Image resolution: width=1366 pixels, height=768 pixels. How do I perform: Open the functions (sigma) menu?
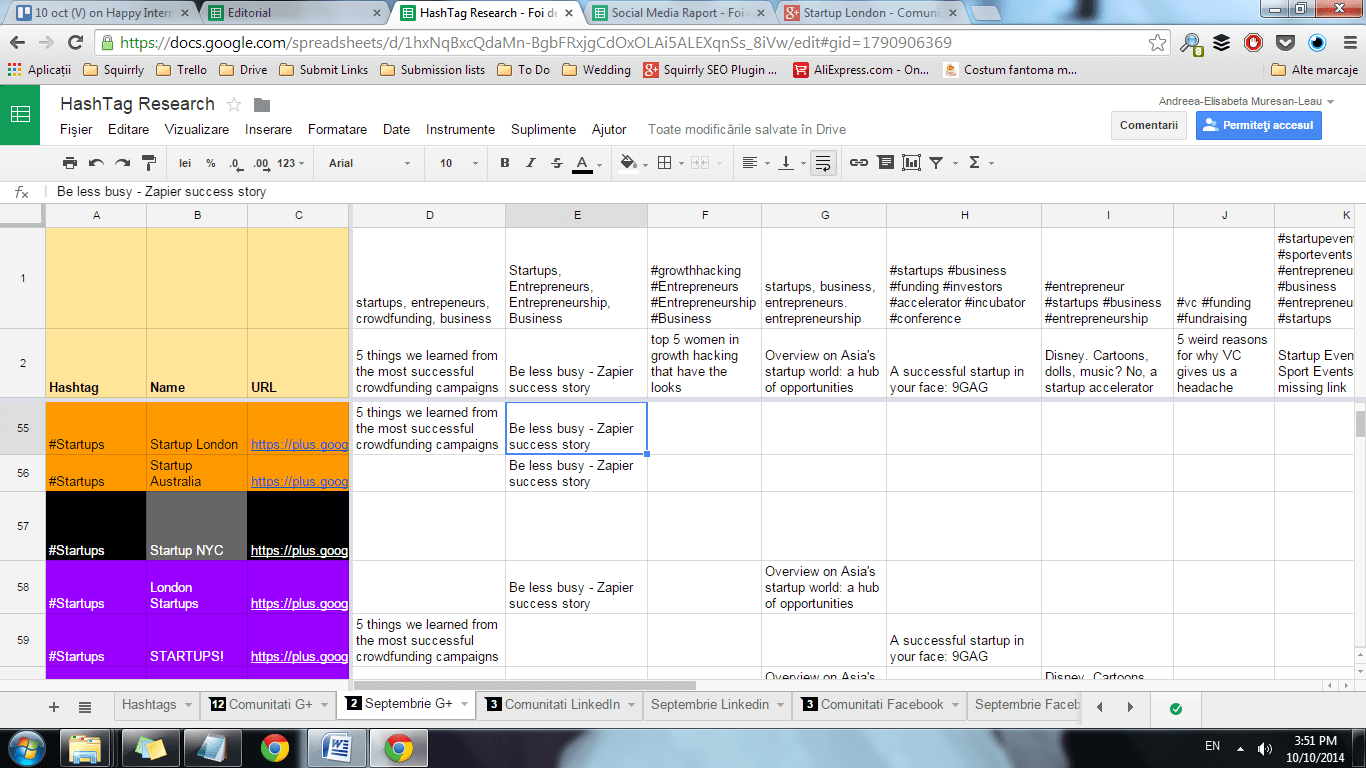click(979, 163)
